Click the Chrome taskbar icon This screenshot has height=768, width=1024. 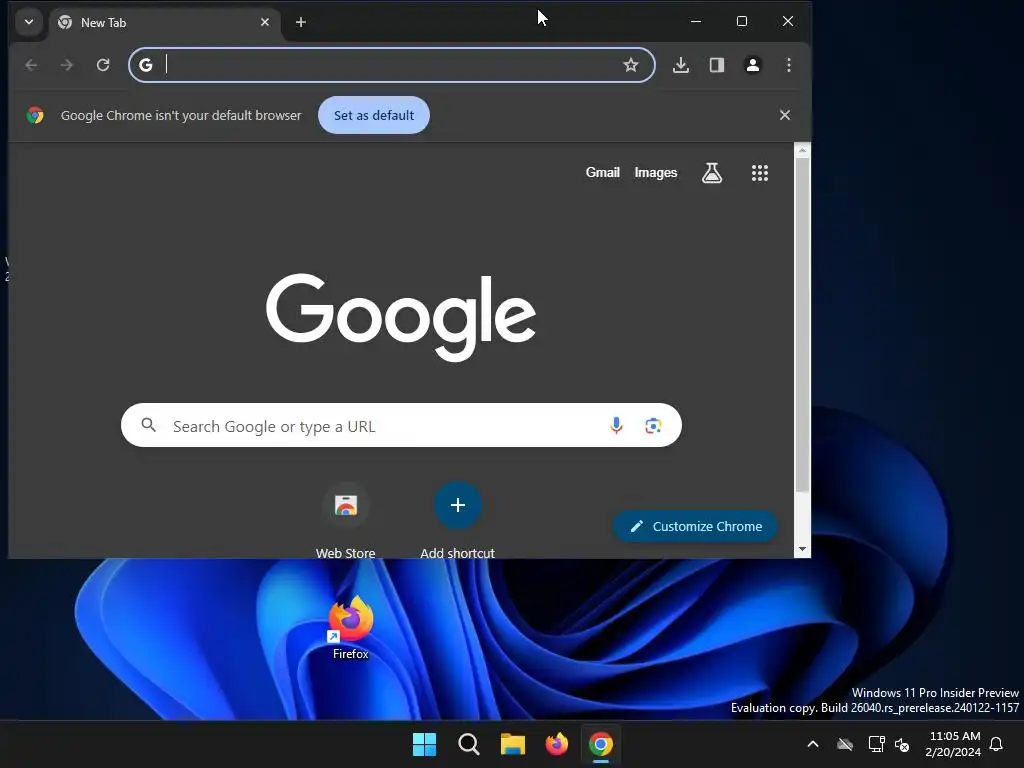(x=601, y=744)
